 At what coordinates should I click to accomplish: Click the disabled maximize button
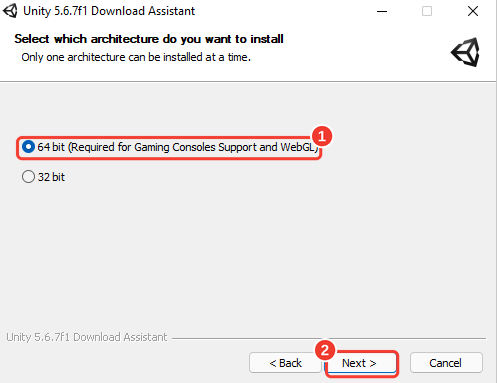[427, 11]
